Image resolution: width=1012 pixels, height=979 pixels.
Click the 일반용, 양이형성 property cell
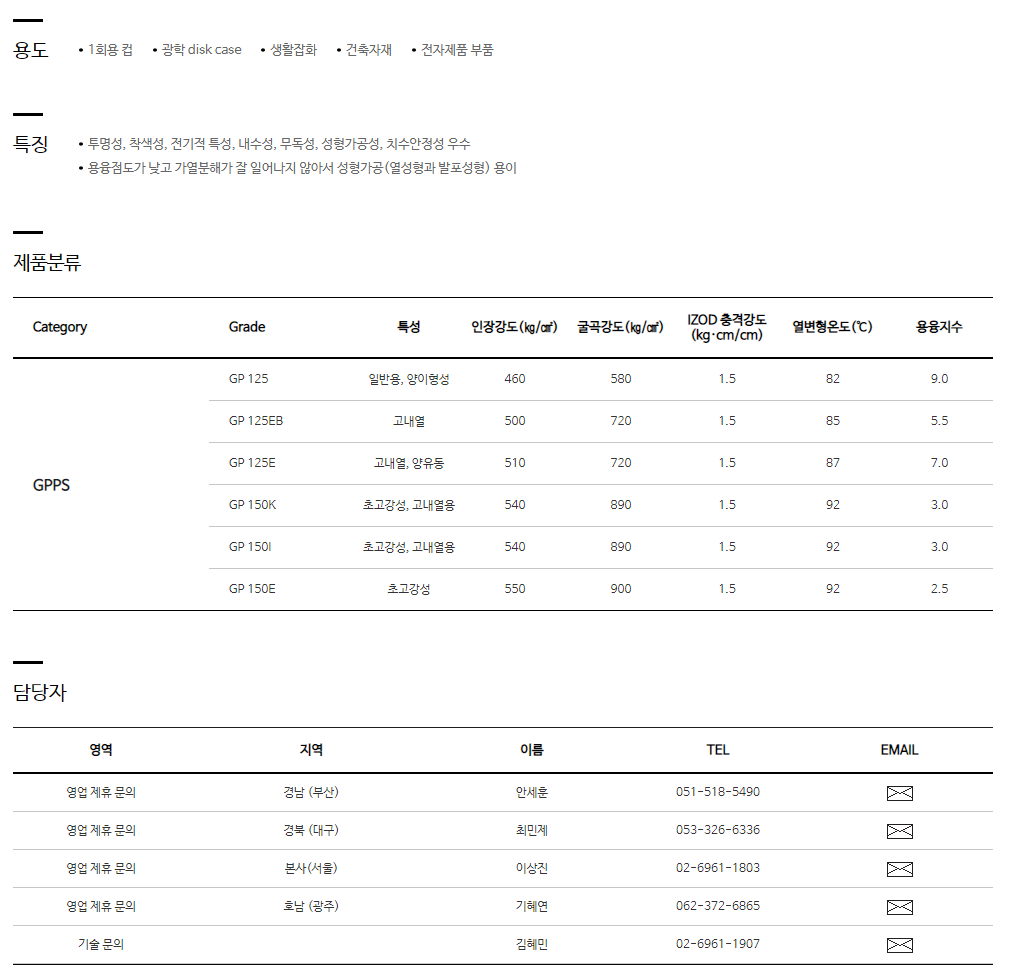point(409,379)
